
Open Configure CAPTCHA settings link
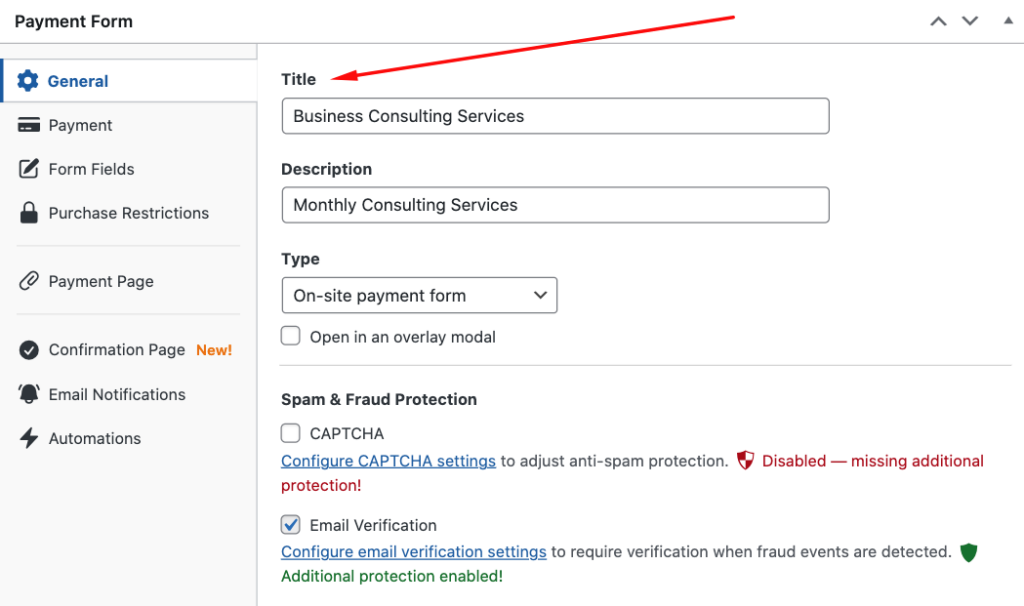point(388,461)
